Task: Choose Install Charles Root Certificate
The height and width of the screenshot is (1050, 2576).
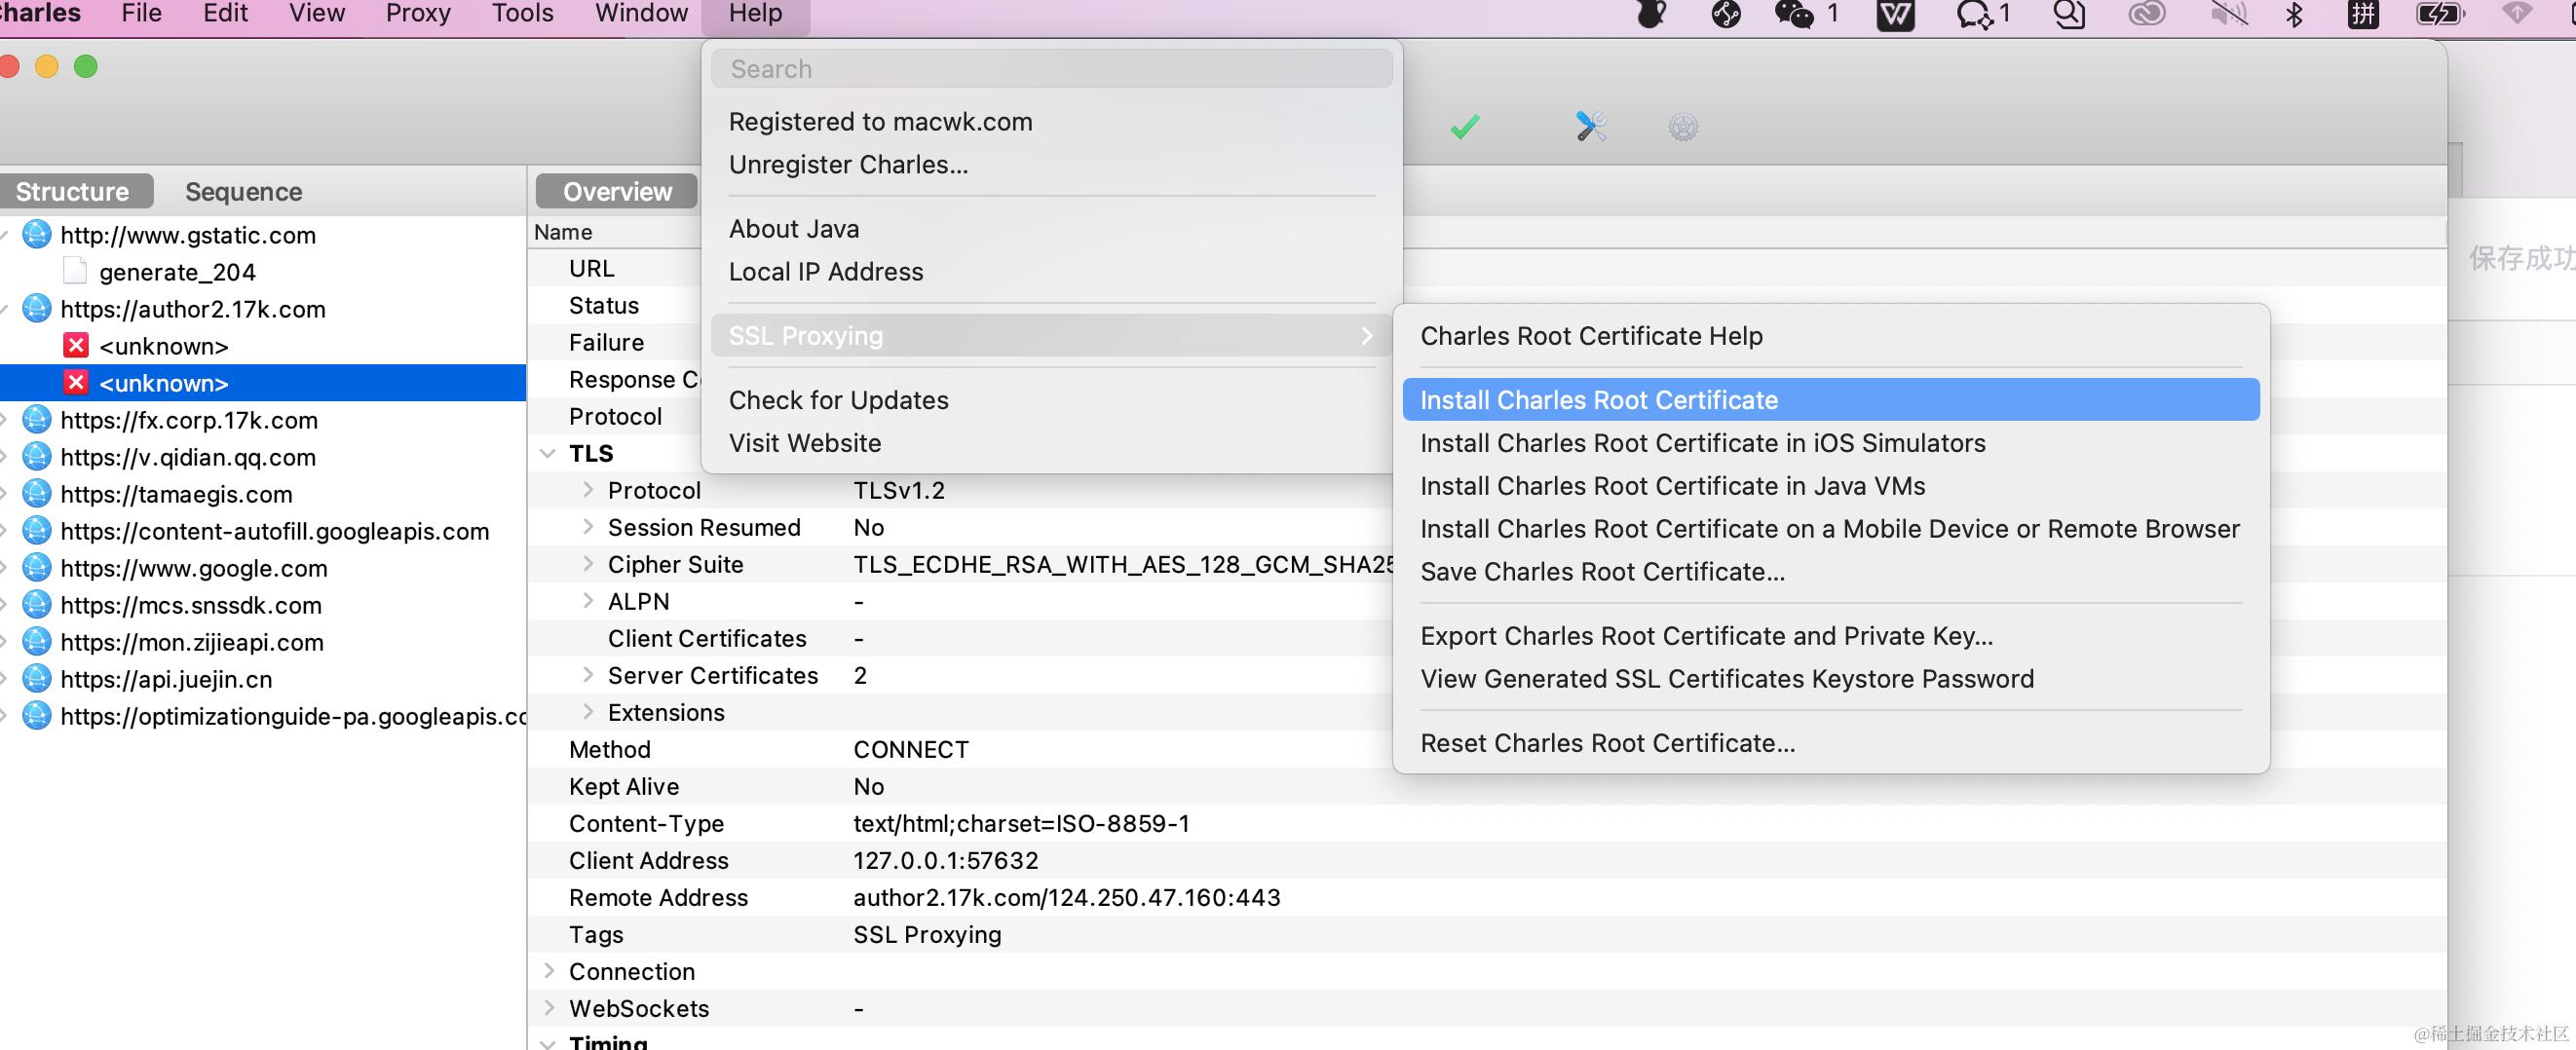Action: [x=1830, y=400]
